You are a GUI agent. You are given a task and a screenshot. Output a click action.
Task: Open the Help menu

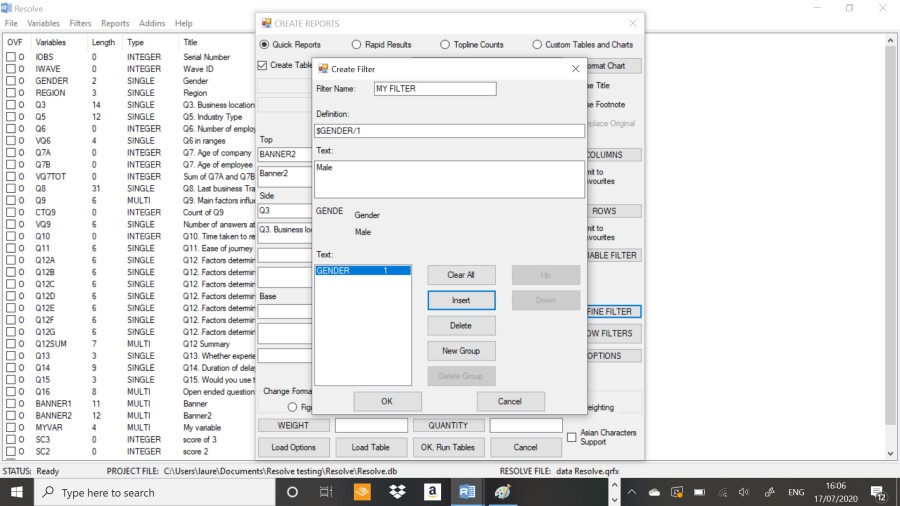[184, 24]
